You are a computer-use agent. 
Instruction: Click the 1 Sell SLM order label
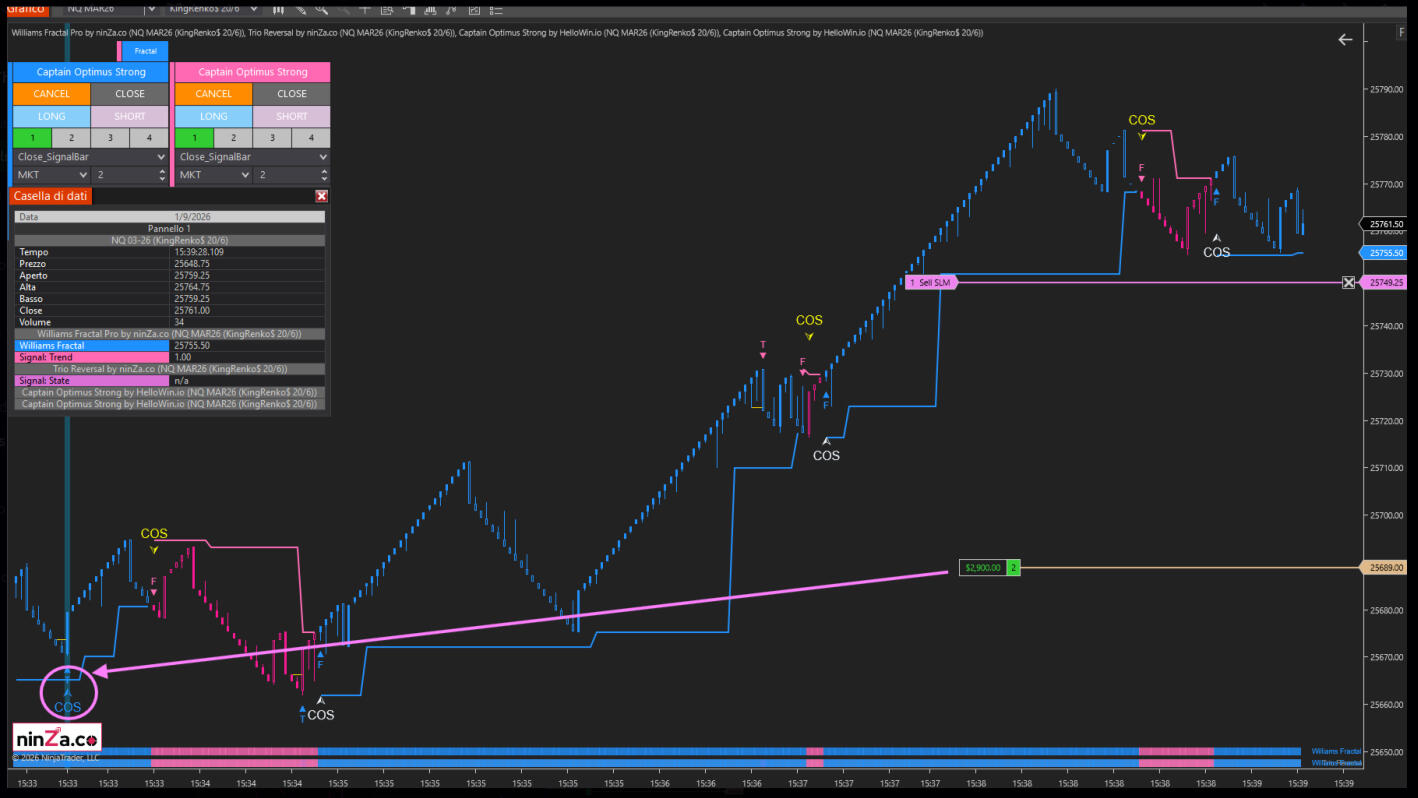click(x=930, y=283)
